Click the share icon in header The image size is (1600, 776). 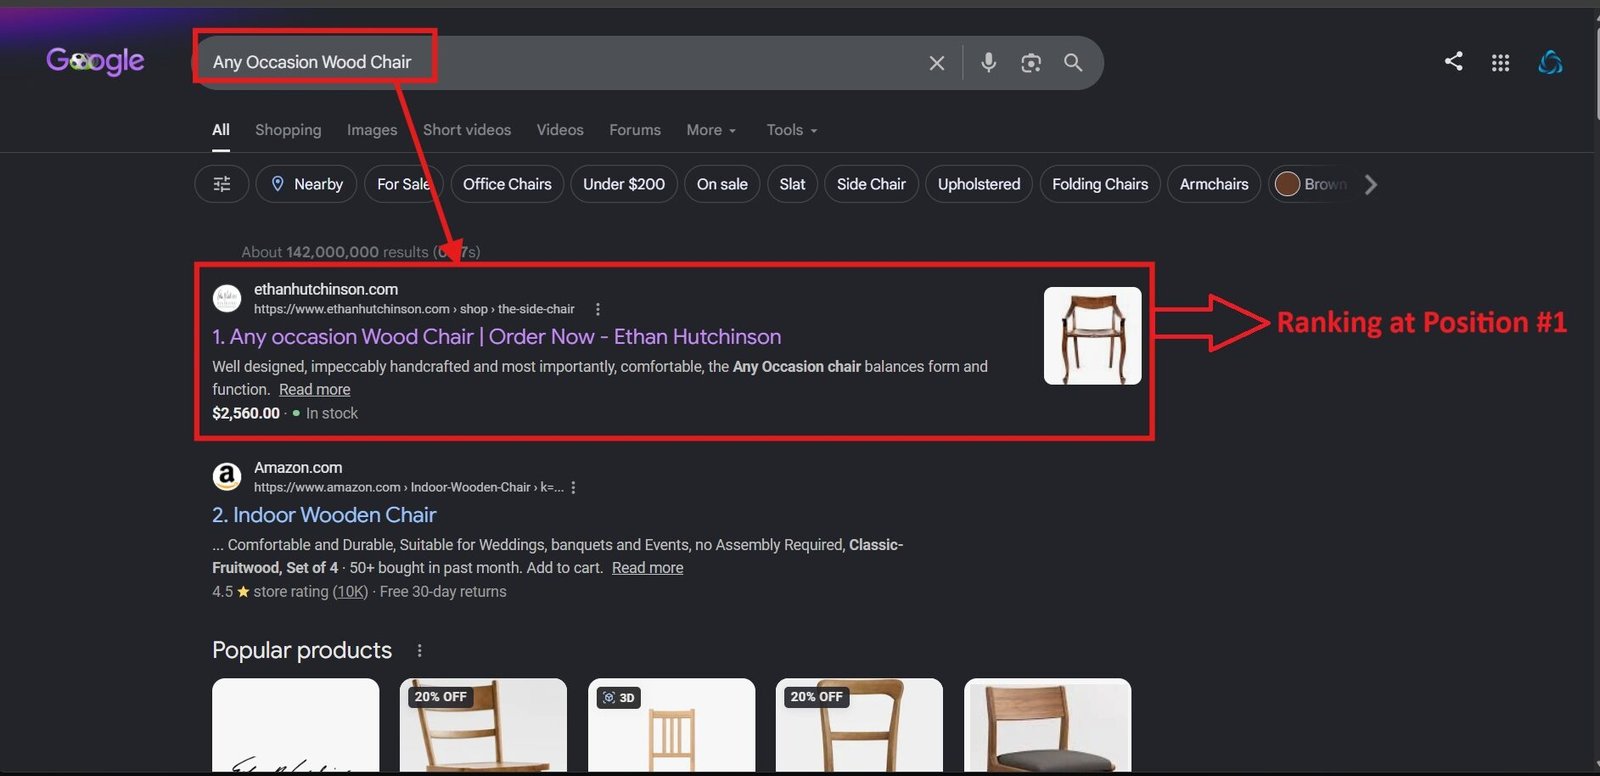pyautogui.click(x=1454, y=61)
